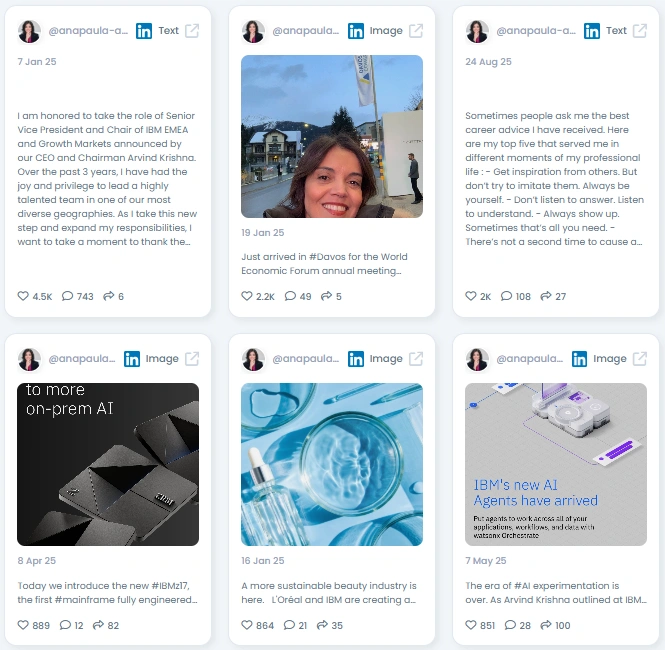Click heart icon on post with 864 likes

coord(247,625)
